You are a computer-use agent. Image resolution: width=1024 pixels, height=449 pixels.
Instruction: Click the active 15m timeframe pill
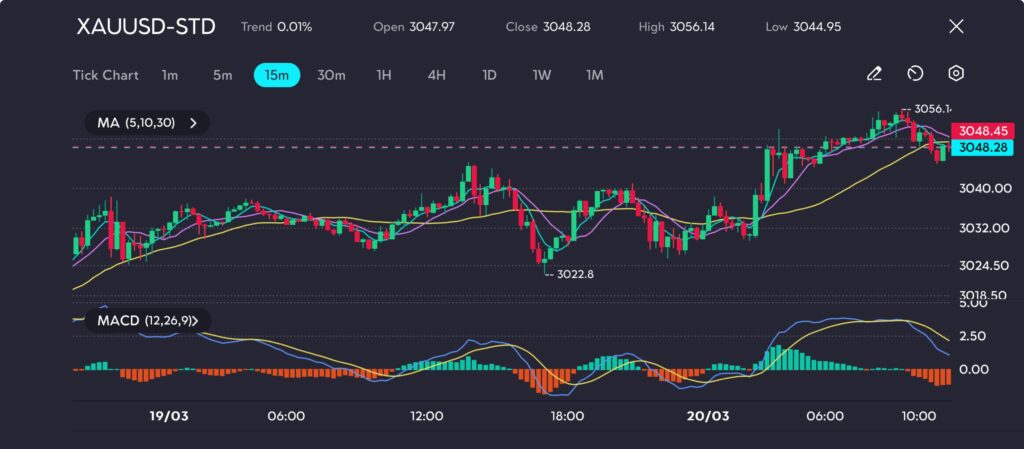tap(277, 75)
